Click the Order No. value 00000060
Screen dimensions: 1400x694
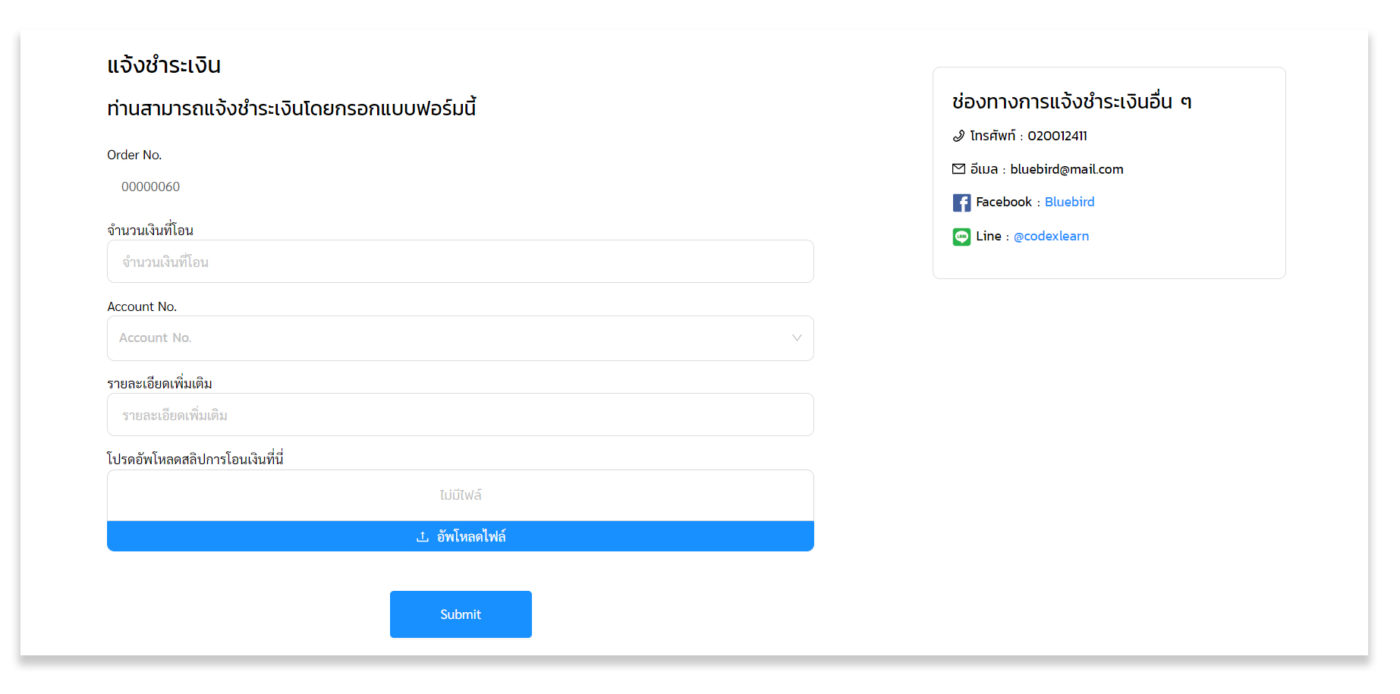[151, 187]
